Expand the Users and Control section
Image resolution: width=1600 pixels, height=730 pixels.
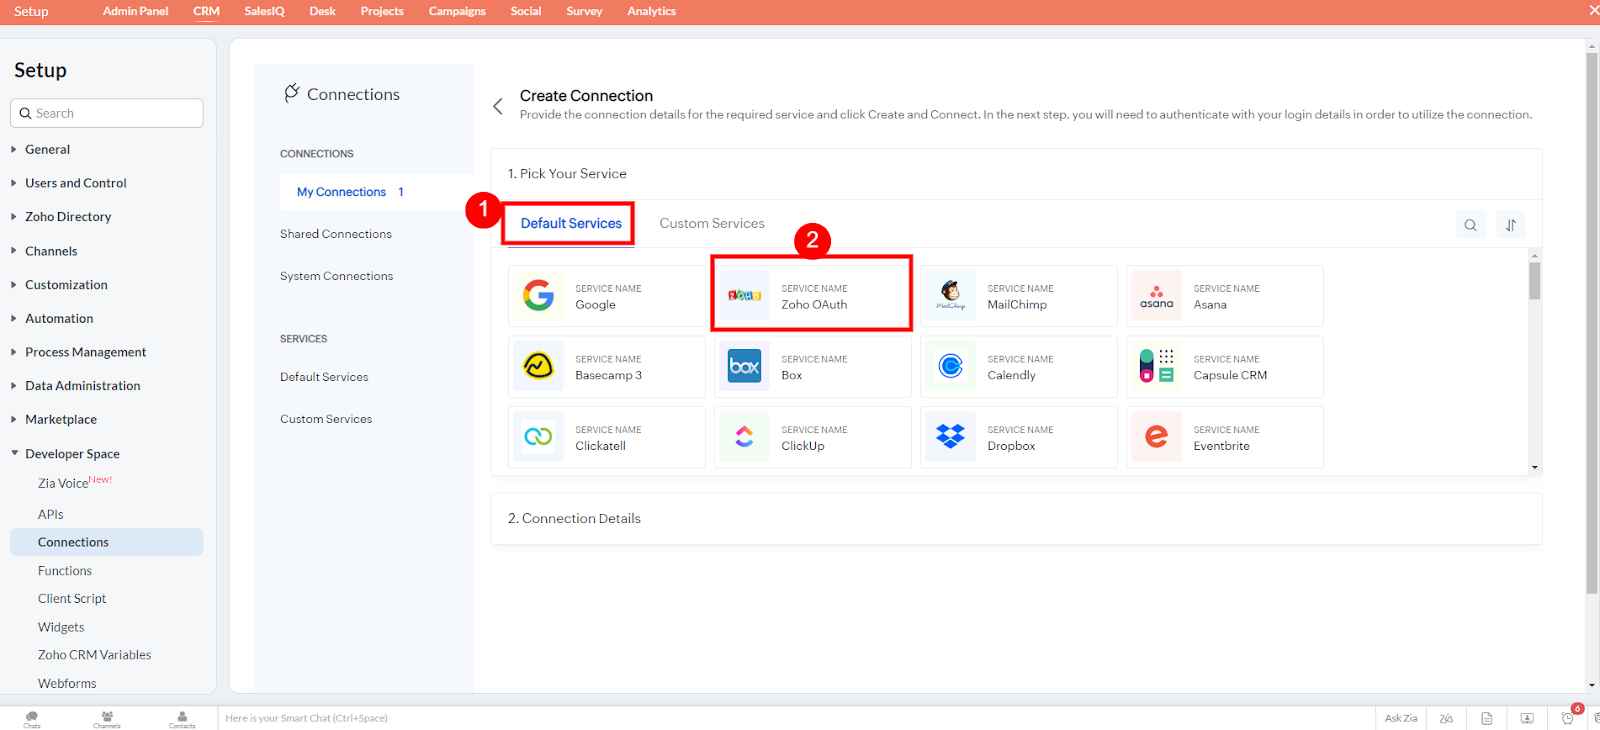[x=75, y=183]
